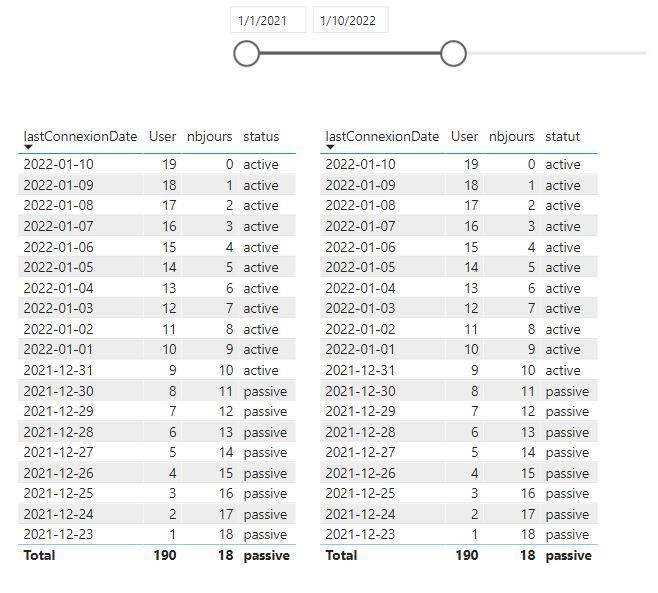Viewport: 658px width, 593px height.
Task: Click the left handle of date slider
Action: point(246,53)
